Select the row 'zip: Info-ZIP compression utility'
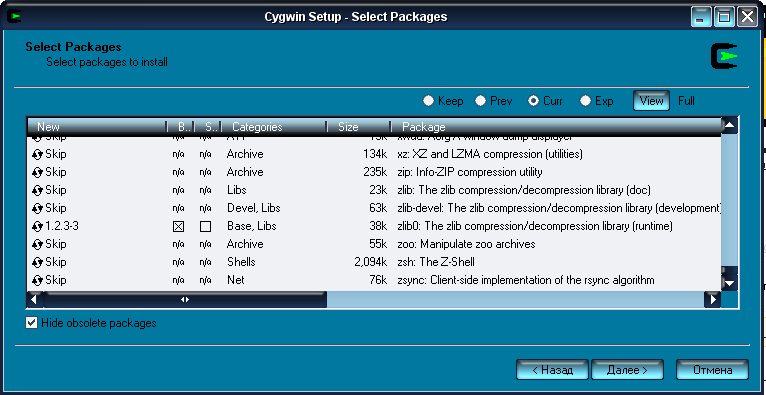The width and height of the screenshot is (766, 395). click(x=374, y=172)
